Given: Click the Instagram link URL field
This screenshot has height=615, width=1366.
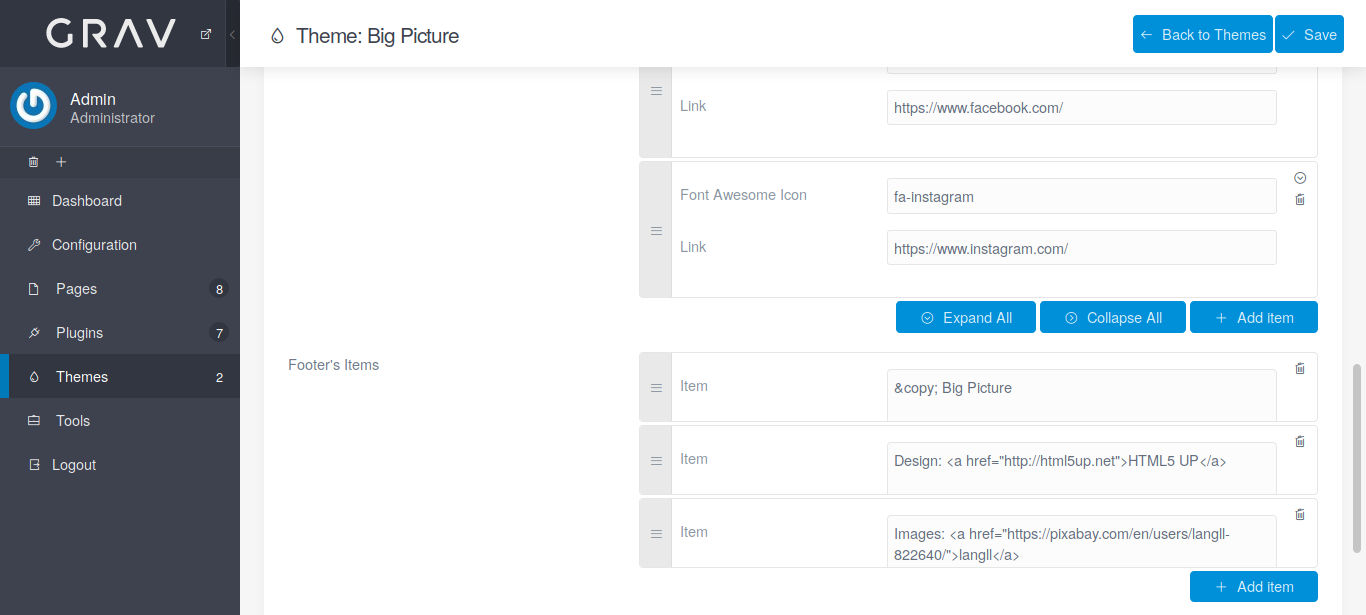Looking at the screenshot, I should coord(1081,248).
